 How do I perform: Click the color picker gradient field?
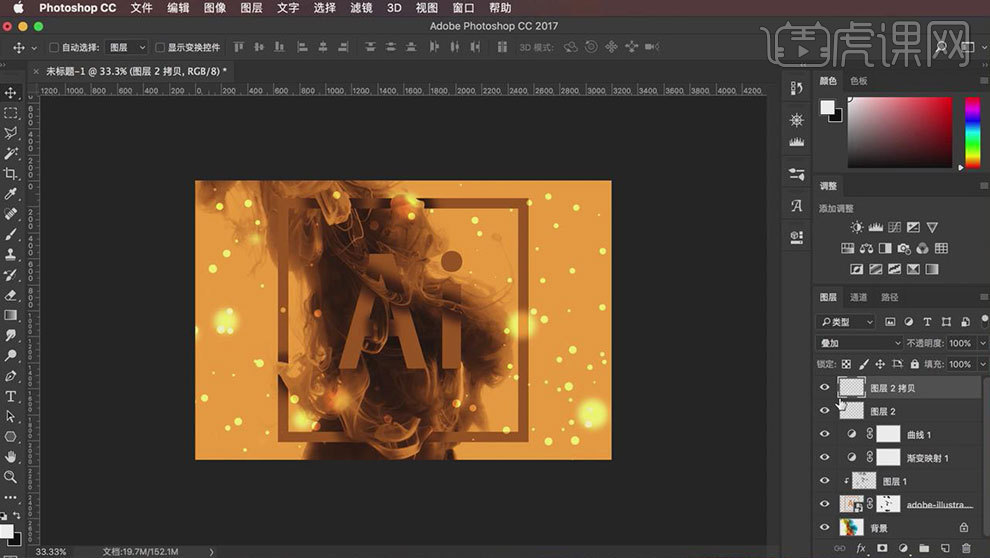tap(899, 132)
